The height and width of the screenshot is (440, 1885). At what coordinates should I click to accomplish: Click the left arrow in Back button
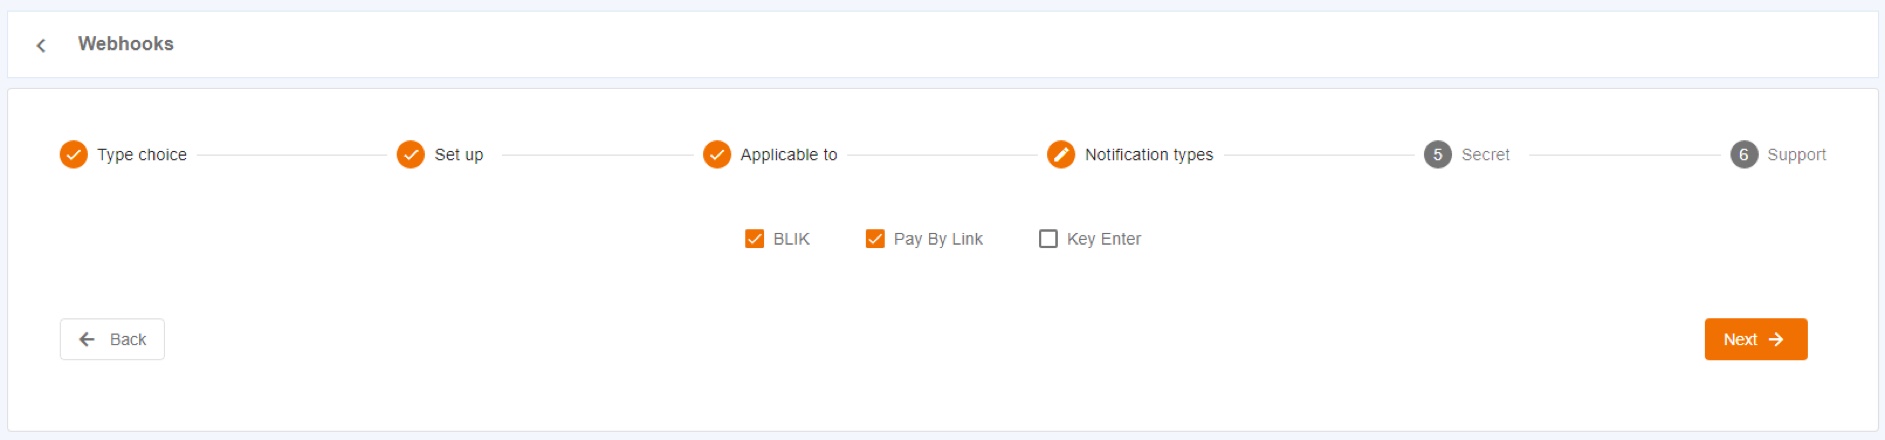coord(87,340)
